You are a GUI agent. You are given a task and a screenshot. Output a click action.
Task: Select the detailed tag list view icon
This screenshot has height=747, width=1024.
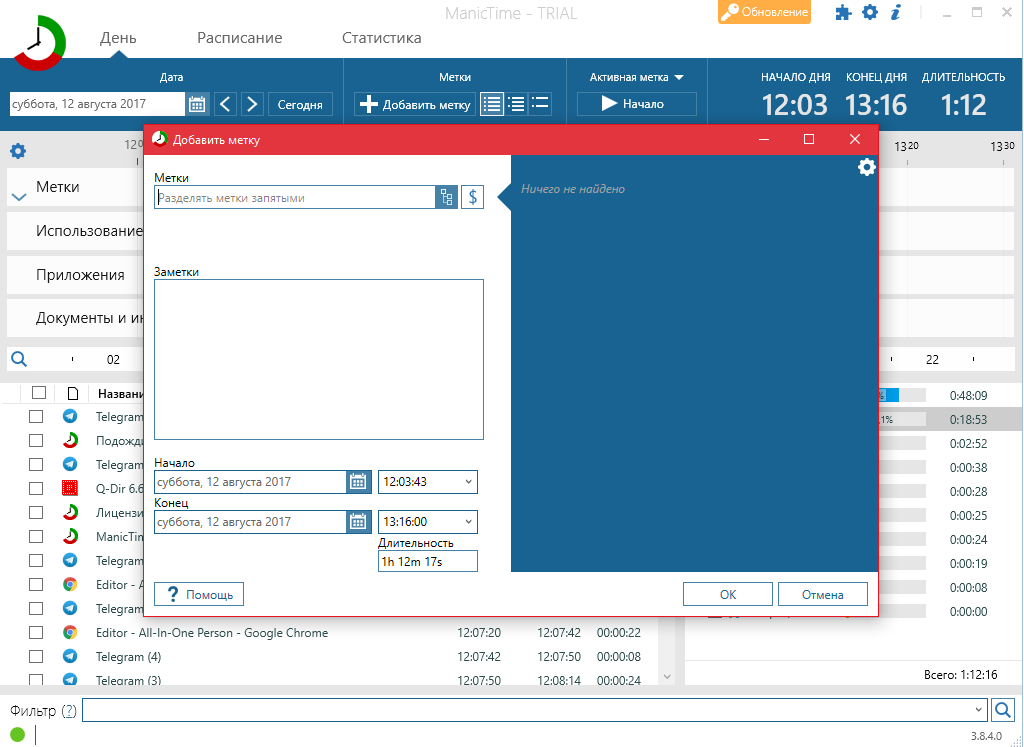(x=492, y=104)
